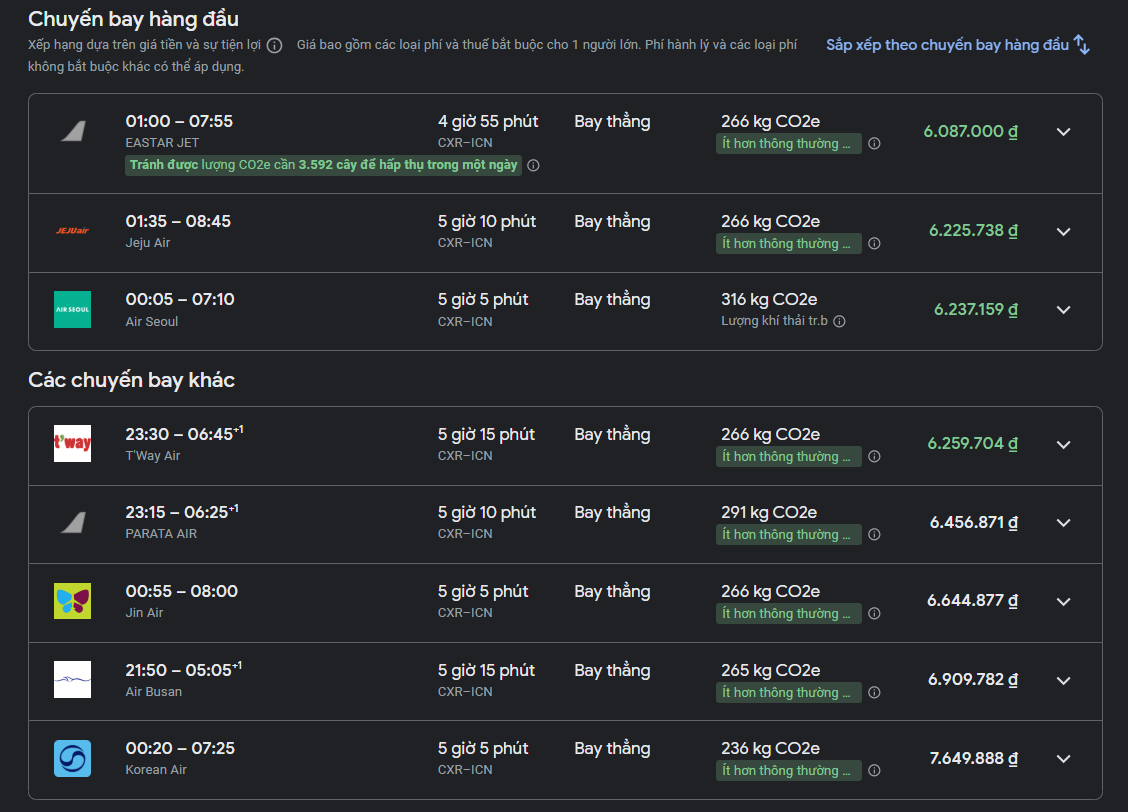Open sort by top flights option
The width and height of the screenshot is (1128, 812).
(x=957, y=45)
